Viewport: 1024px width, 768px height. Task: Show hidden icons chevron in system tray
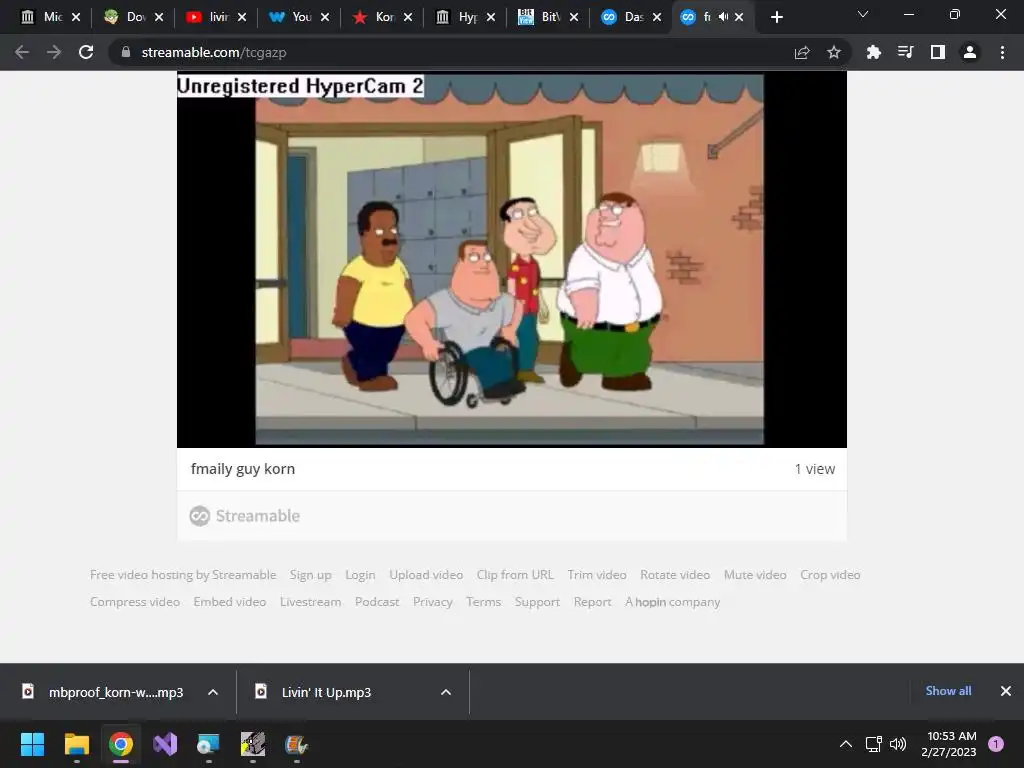pyautogui.click(x=846, y=744)
